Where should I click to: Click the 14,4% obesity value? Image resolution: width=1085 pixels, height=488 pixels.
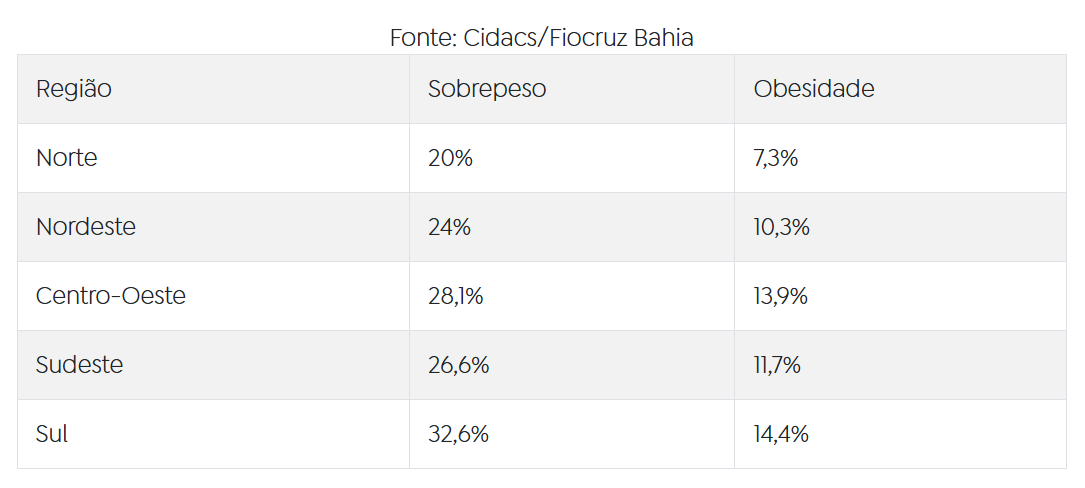click(x=781, y=434)
